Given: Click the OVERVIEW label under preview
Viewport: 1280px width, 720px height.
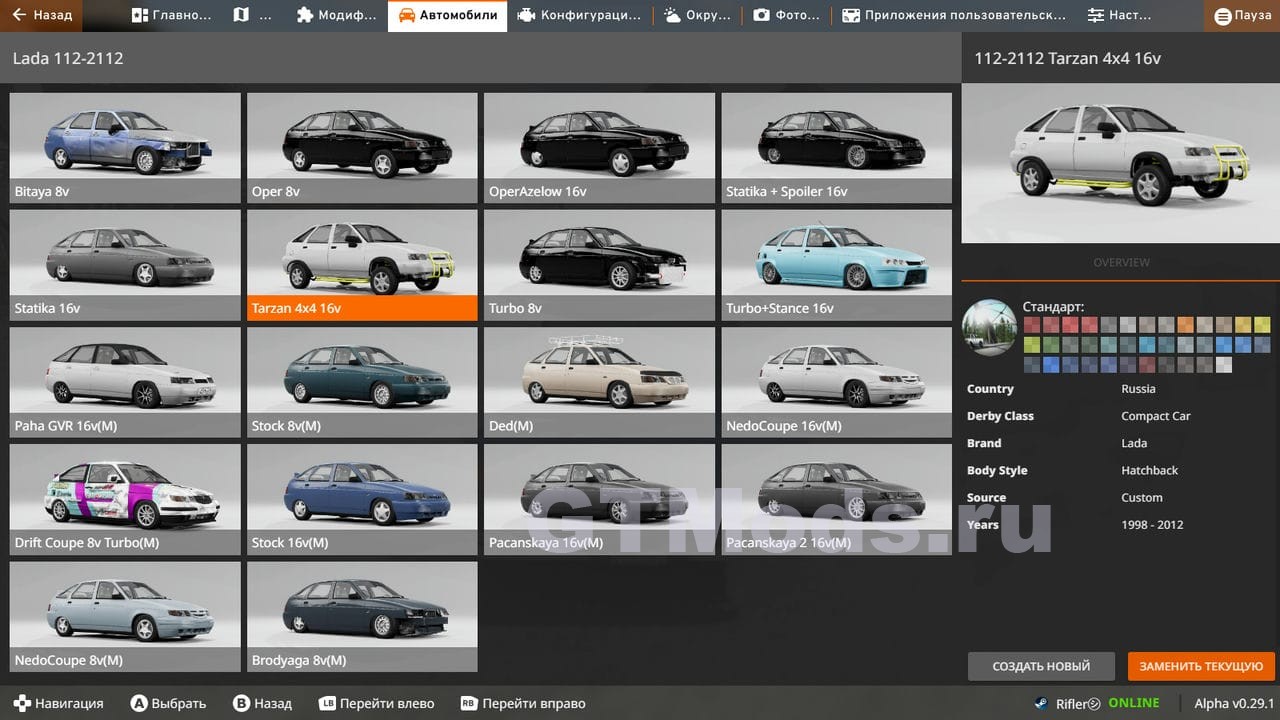Looking at the screenshot, I should (x=1121, y=263).
